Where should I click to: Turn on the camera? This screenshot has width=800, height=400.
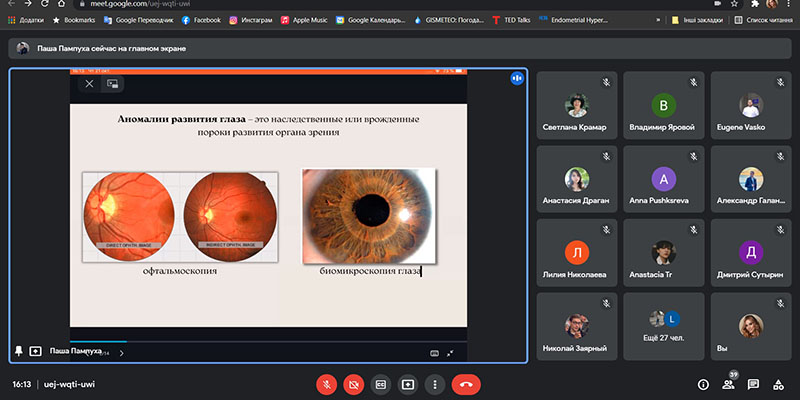353,384
